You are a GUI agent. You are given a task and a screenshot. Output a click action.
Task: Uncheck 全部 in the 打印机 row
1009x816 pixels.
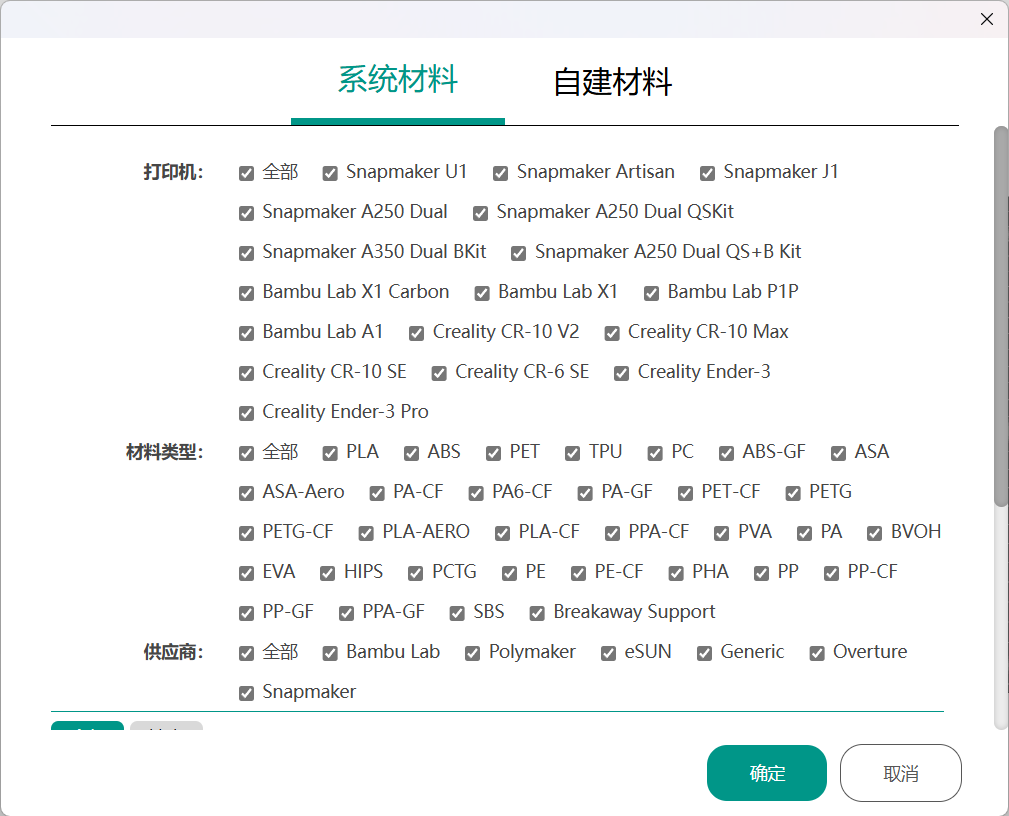(247, 173)
